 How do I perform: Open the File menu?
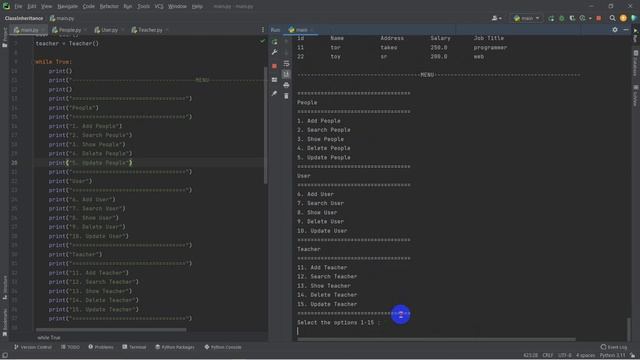18,7
